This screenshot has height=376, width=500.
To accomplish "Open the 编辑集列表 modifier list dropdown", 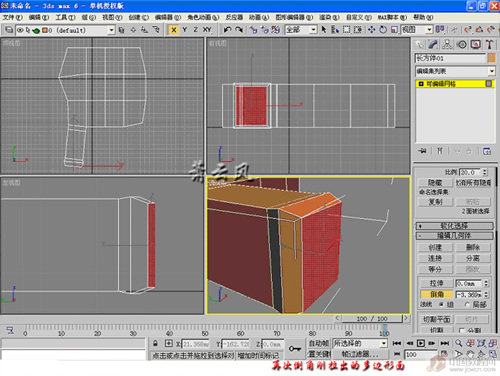I will click(x=455, y=71).
